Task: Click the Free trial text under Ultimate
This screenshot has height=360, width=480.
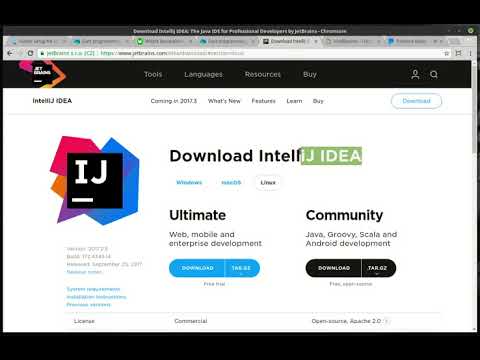Action: (x=214, y=284)
